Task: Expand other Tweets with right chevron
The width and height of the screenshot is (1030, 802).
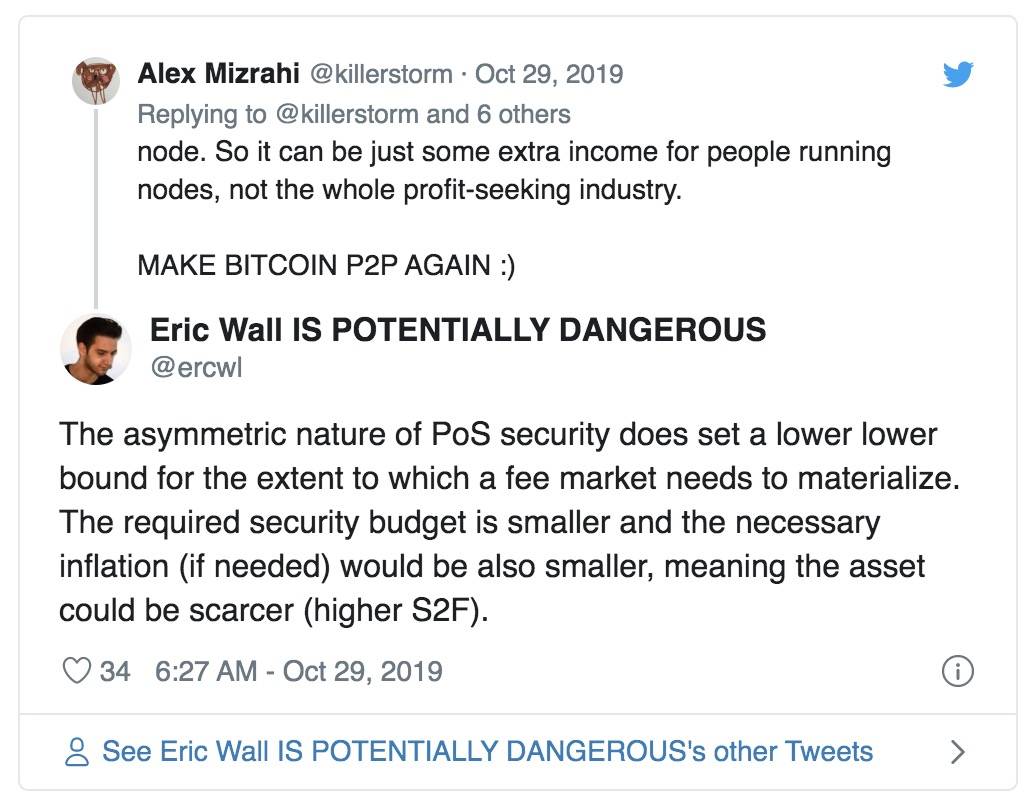Action: [958, 751]
